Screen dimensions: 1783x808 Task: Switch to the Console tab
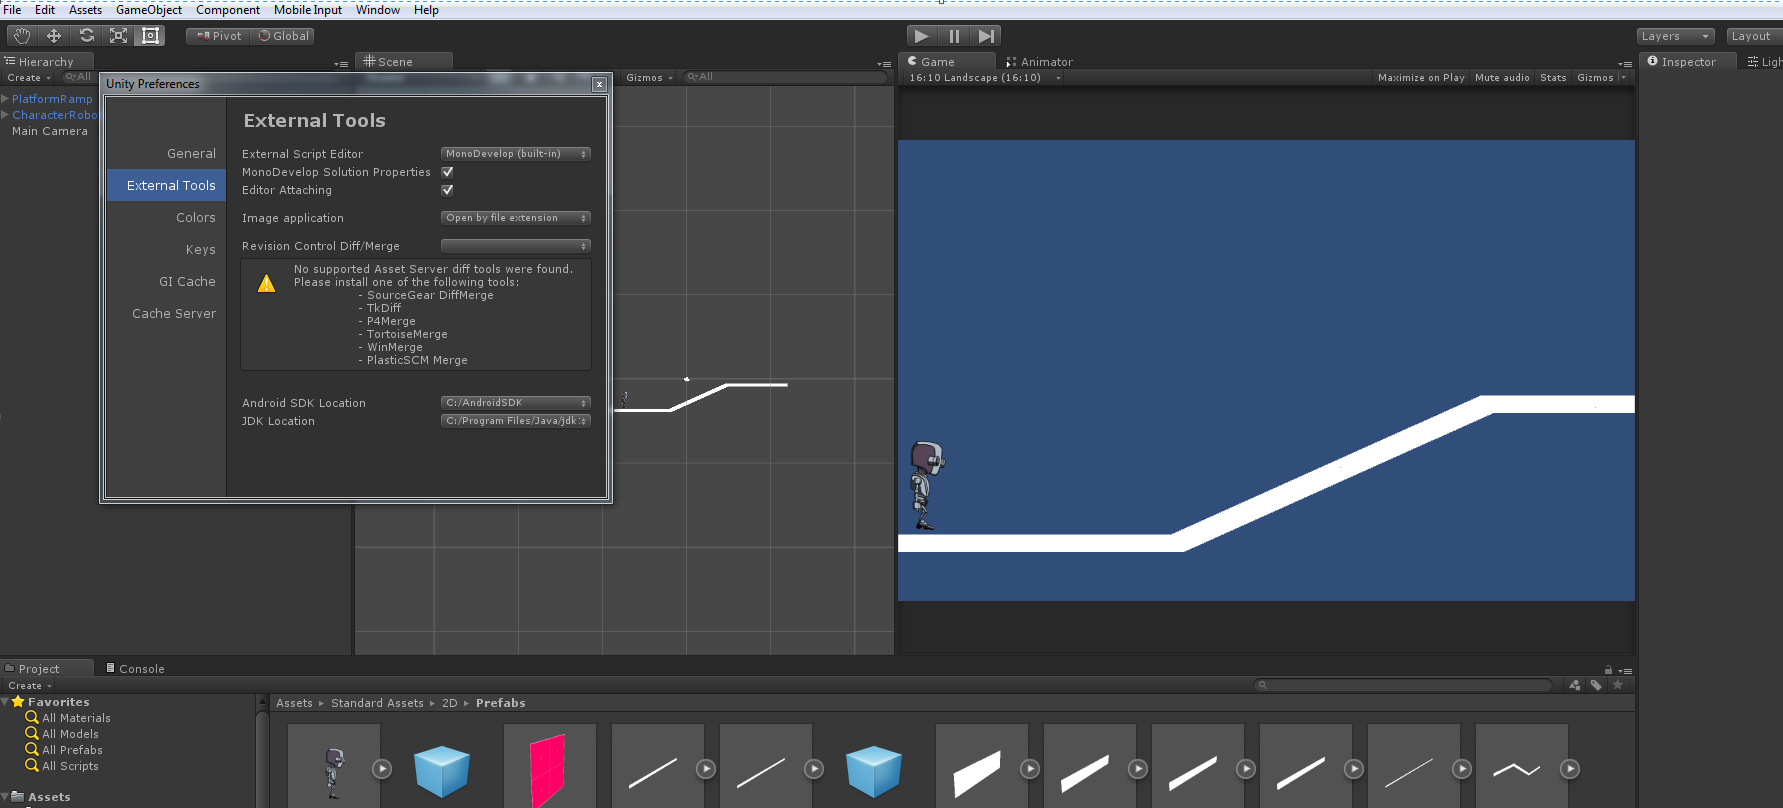coord(135,669)
